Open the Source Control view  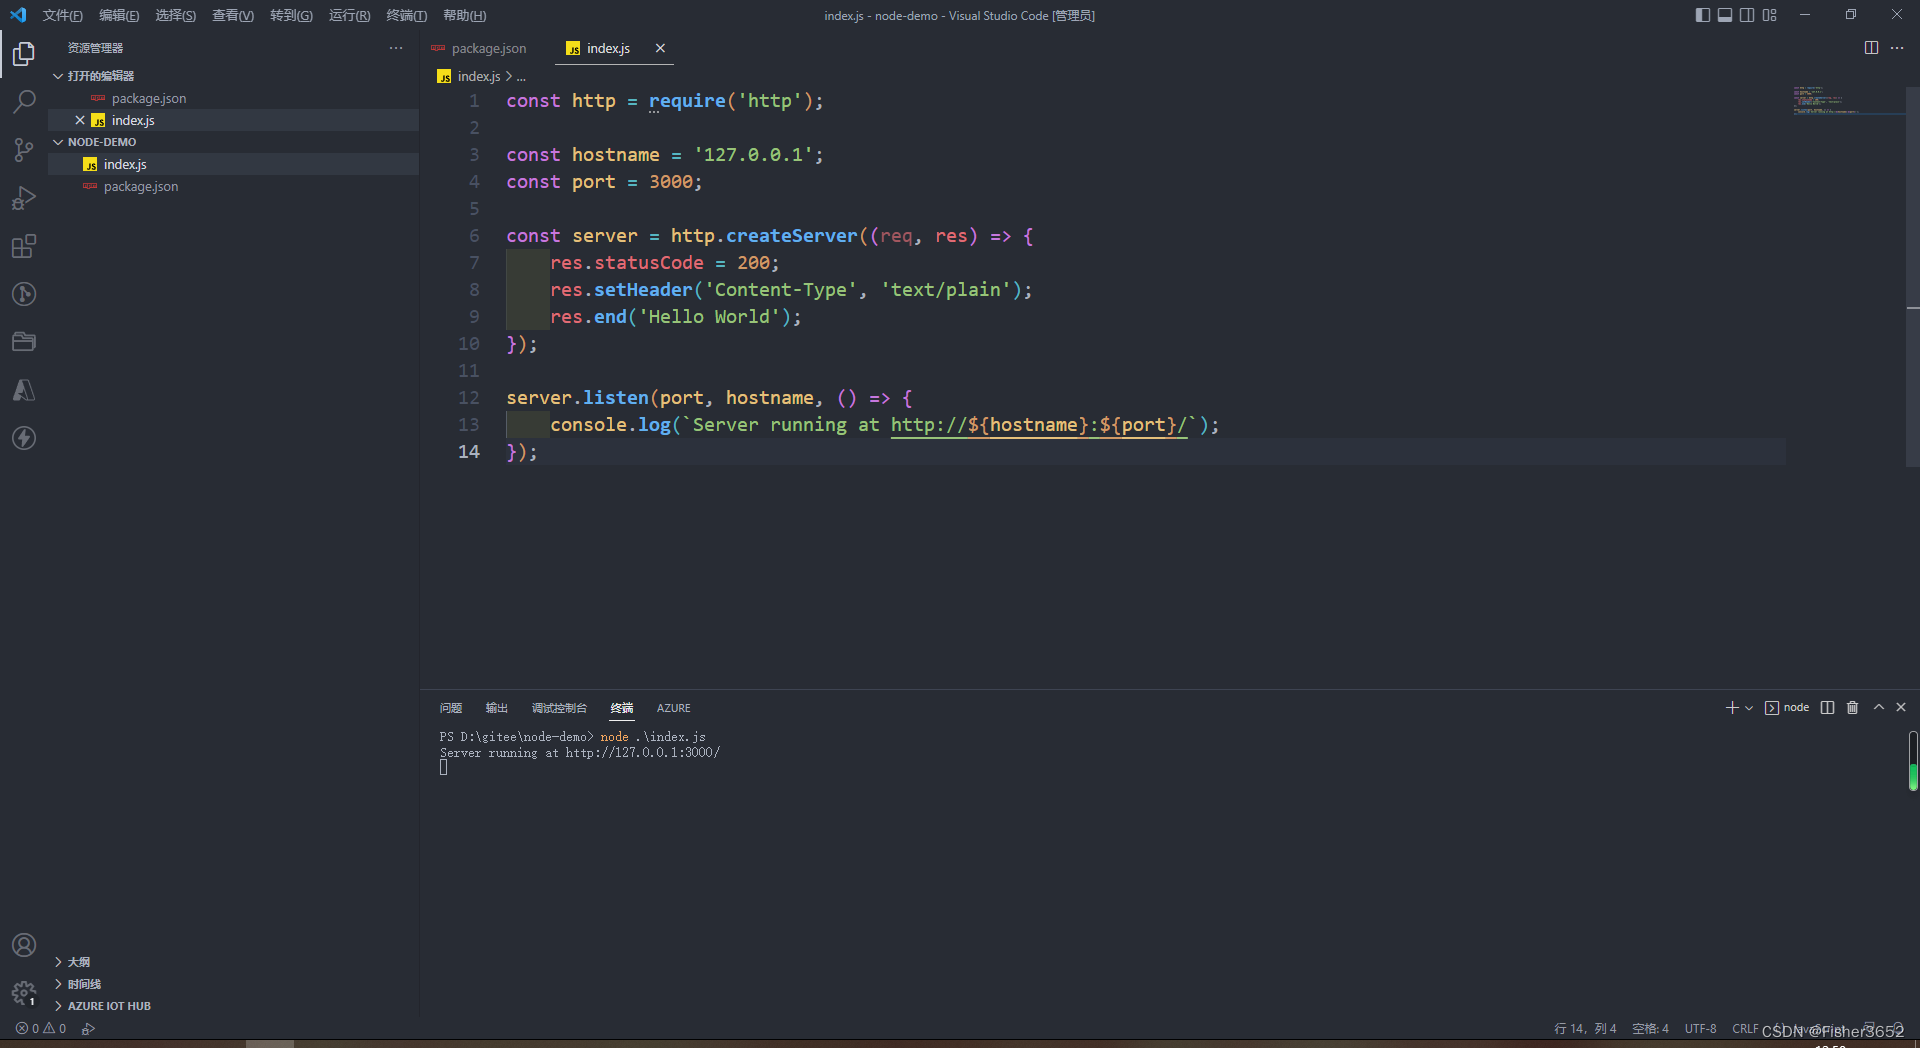point(24,150)
